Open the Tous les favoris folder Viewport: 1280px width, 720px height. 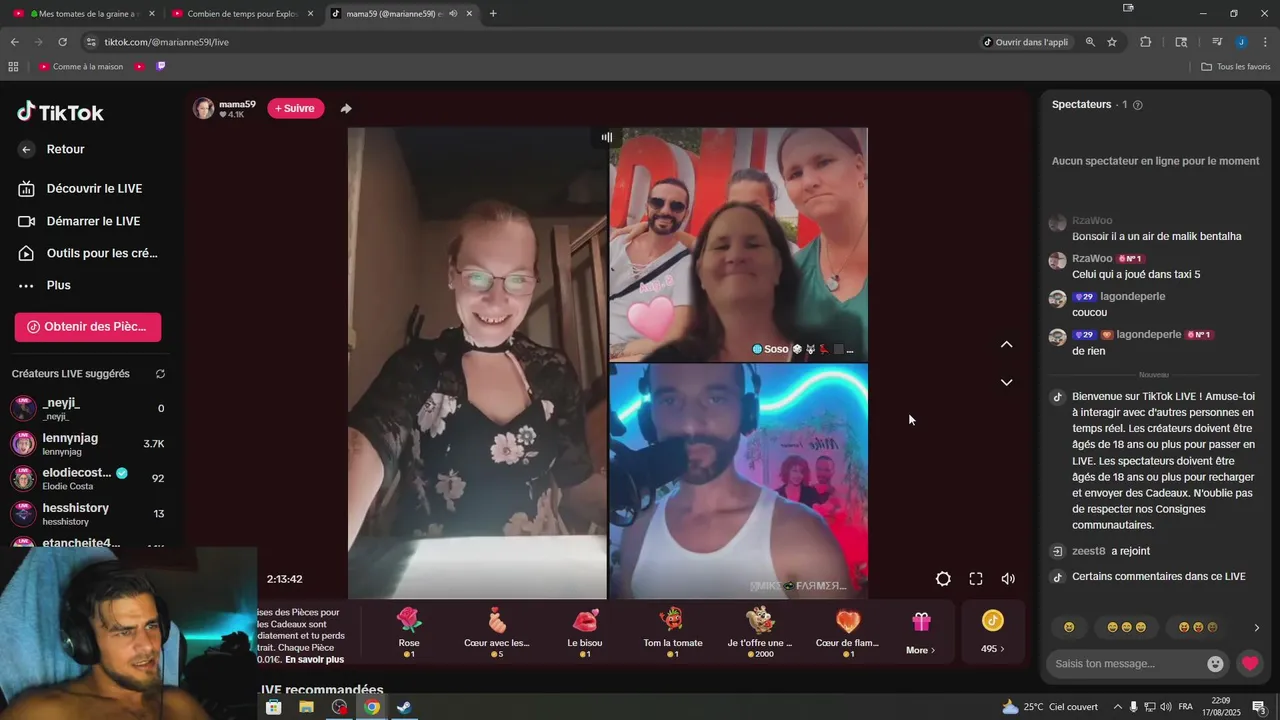click(1236, 67)
